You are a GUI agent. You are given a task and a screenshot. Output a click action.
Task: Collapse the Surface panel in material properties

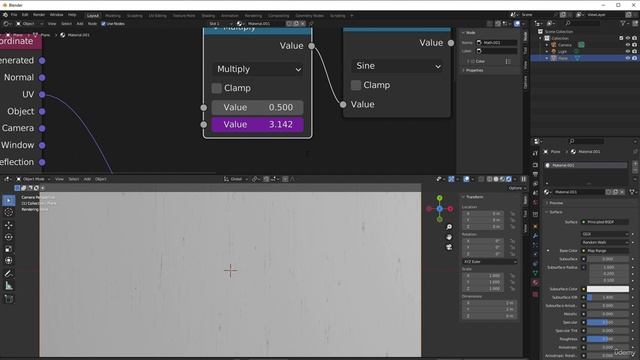coord(556,212)
